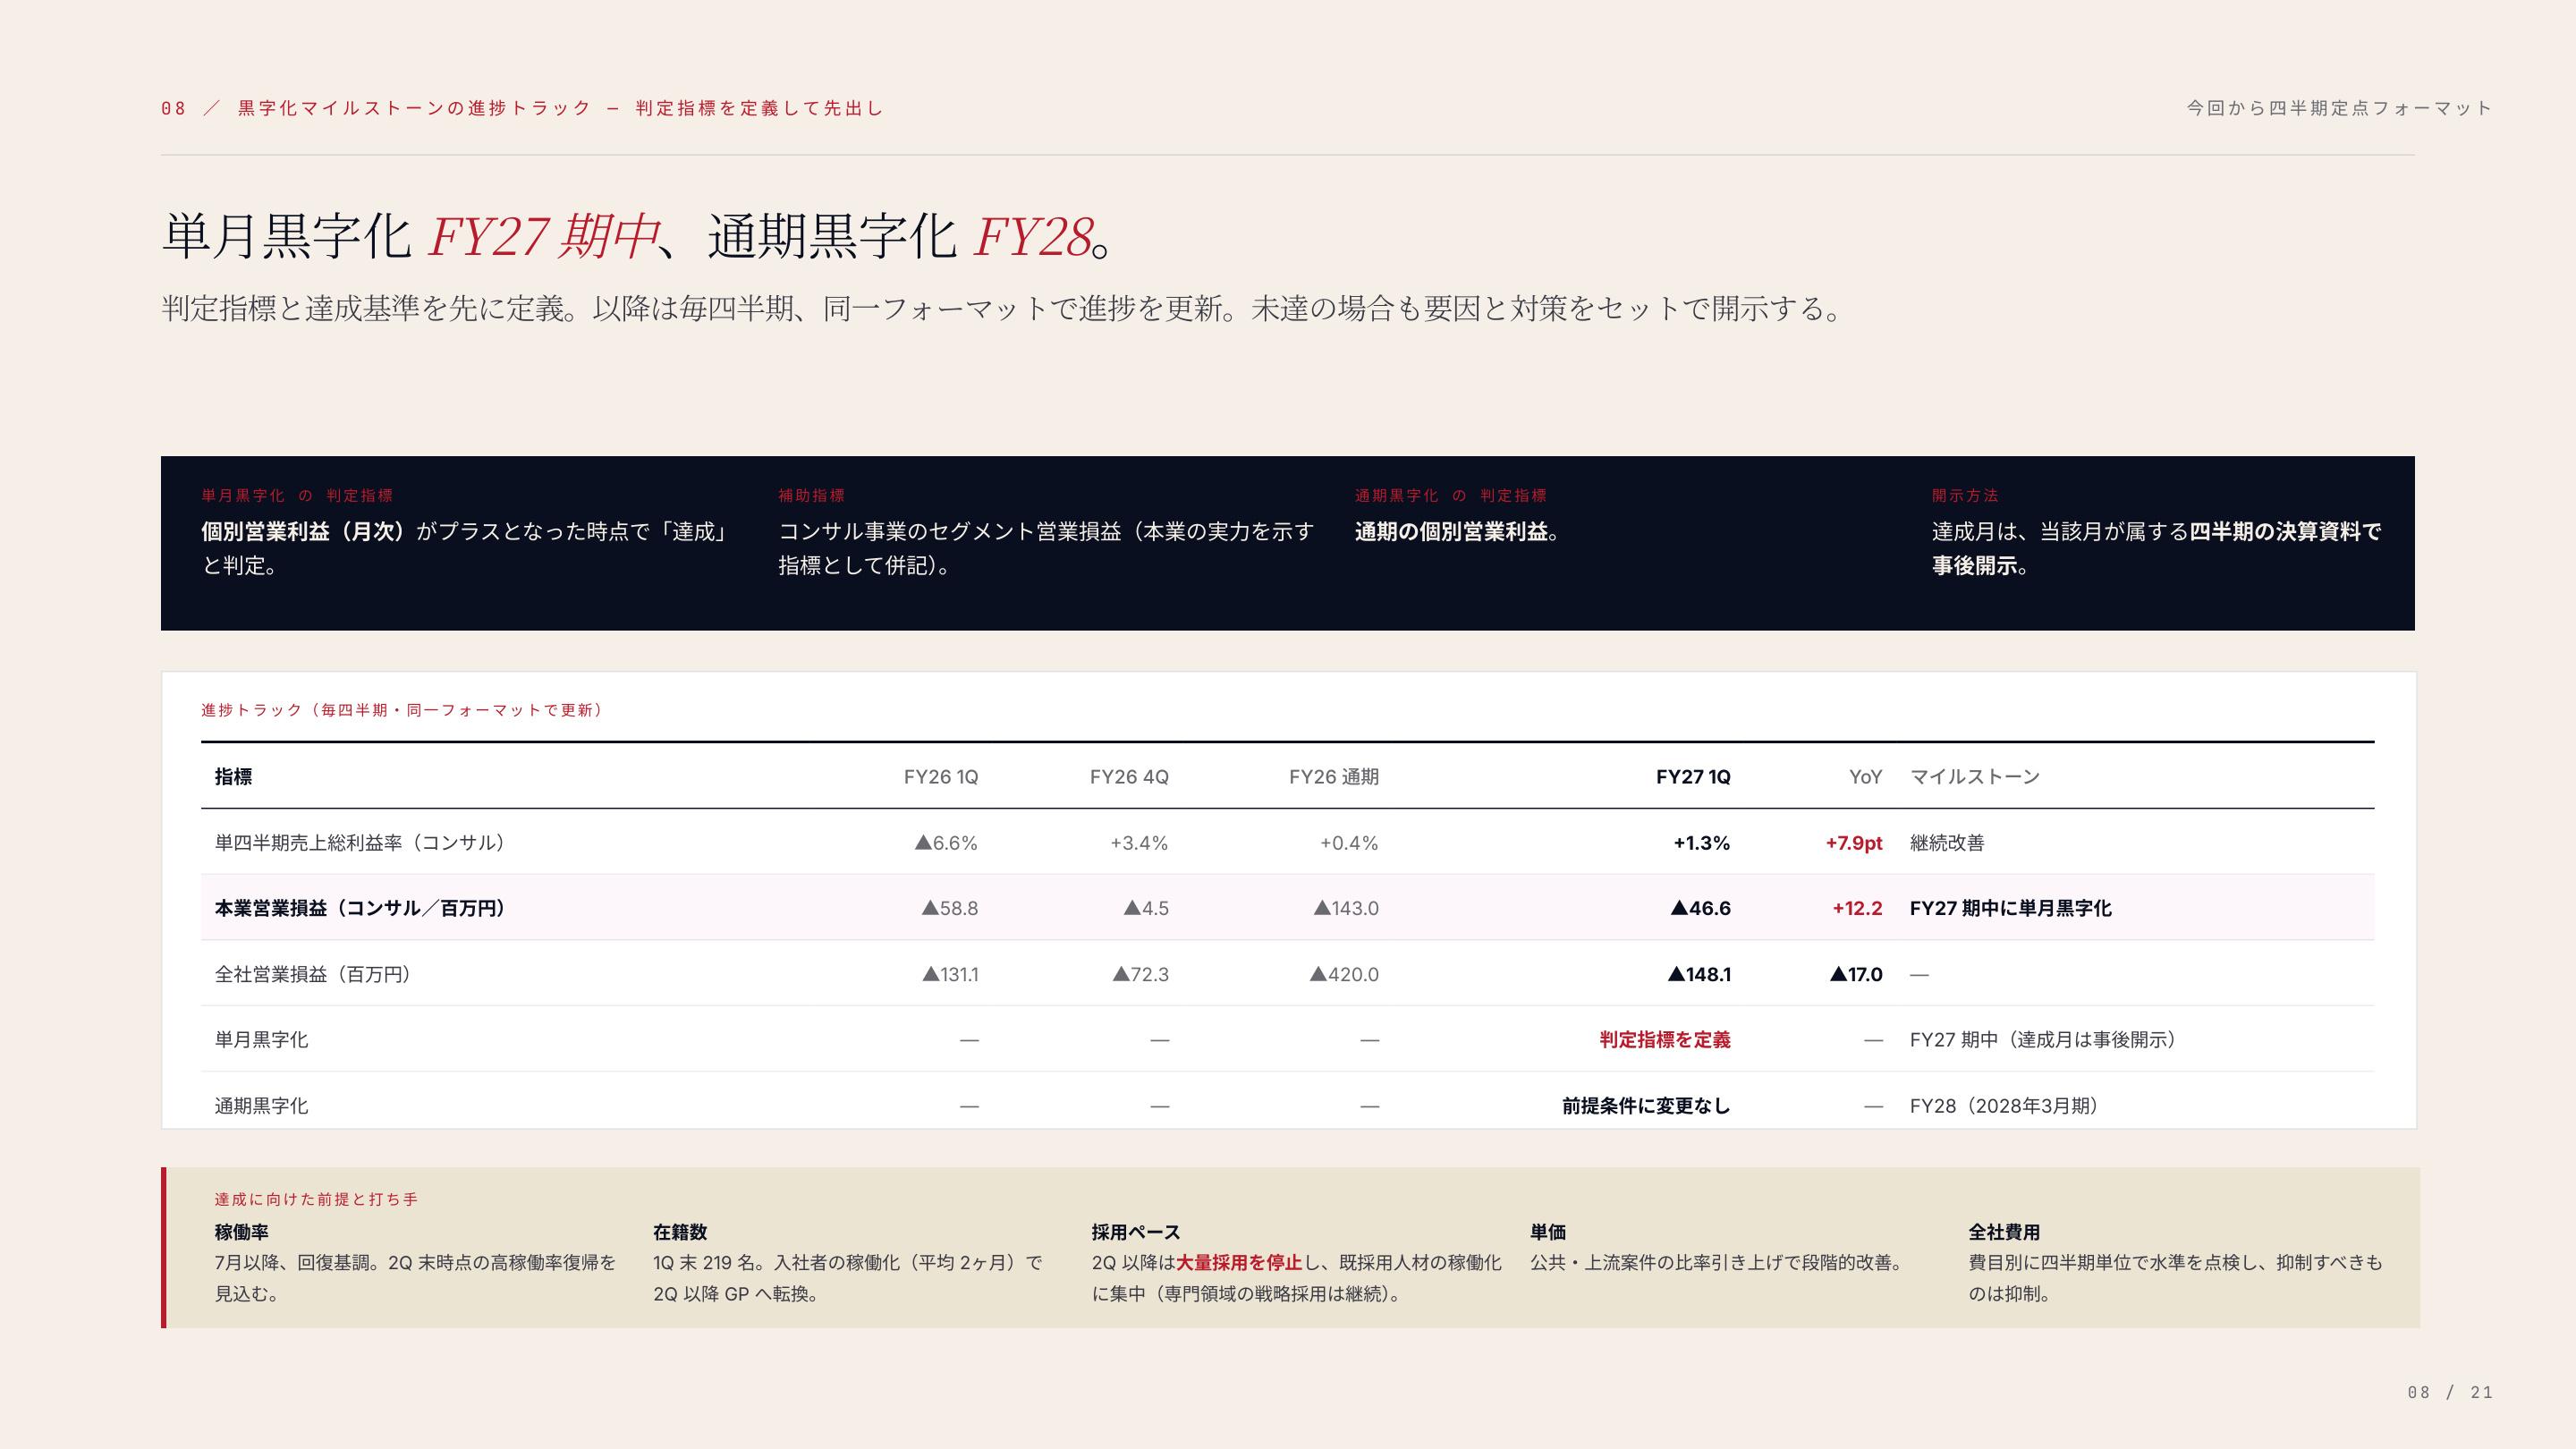Click the milestone 'FY28（2028年3月期）'

(2003, 1106)
